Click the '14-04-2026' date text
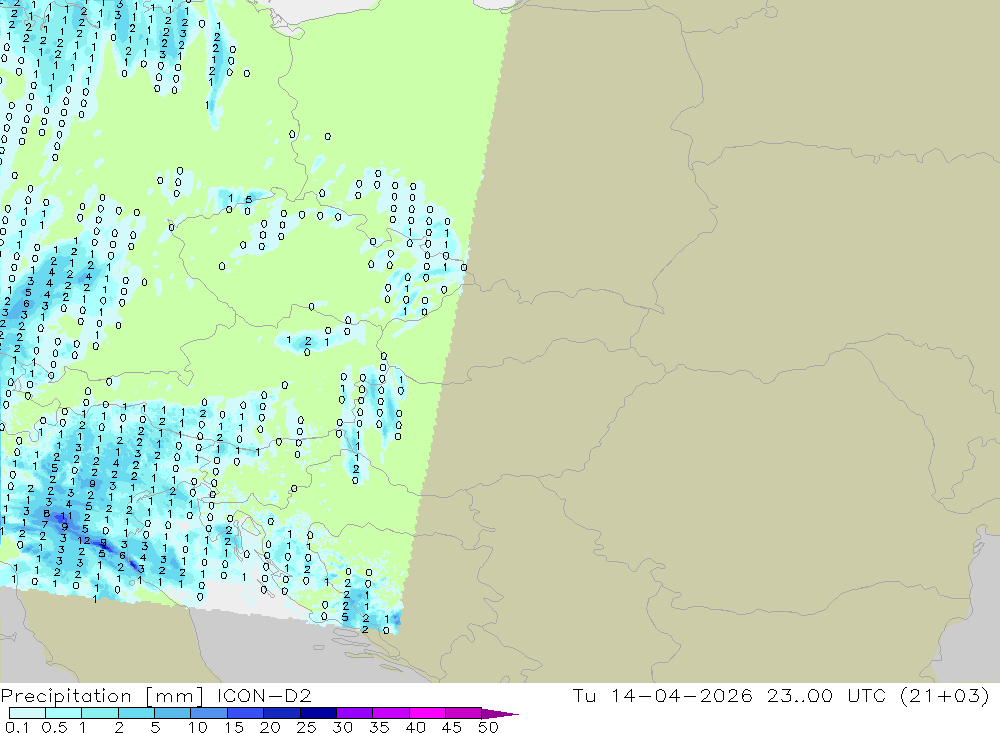1000x733 pixels. 681,695
